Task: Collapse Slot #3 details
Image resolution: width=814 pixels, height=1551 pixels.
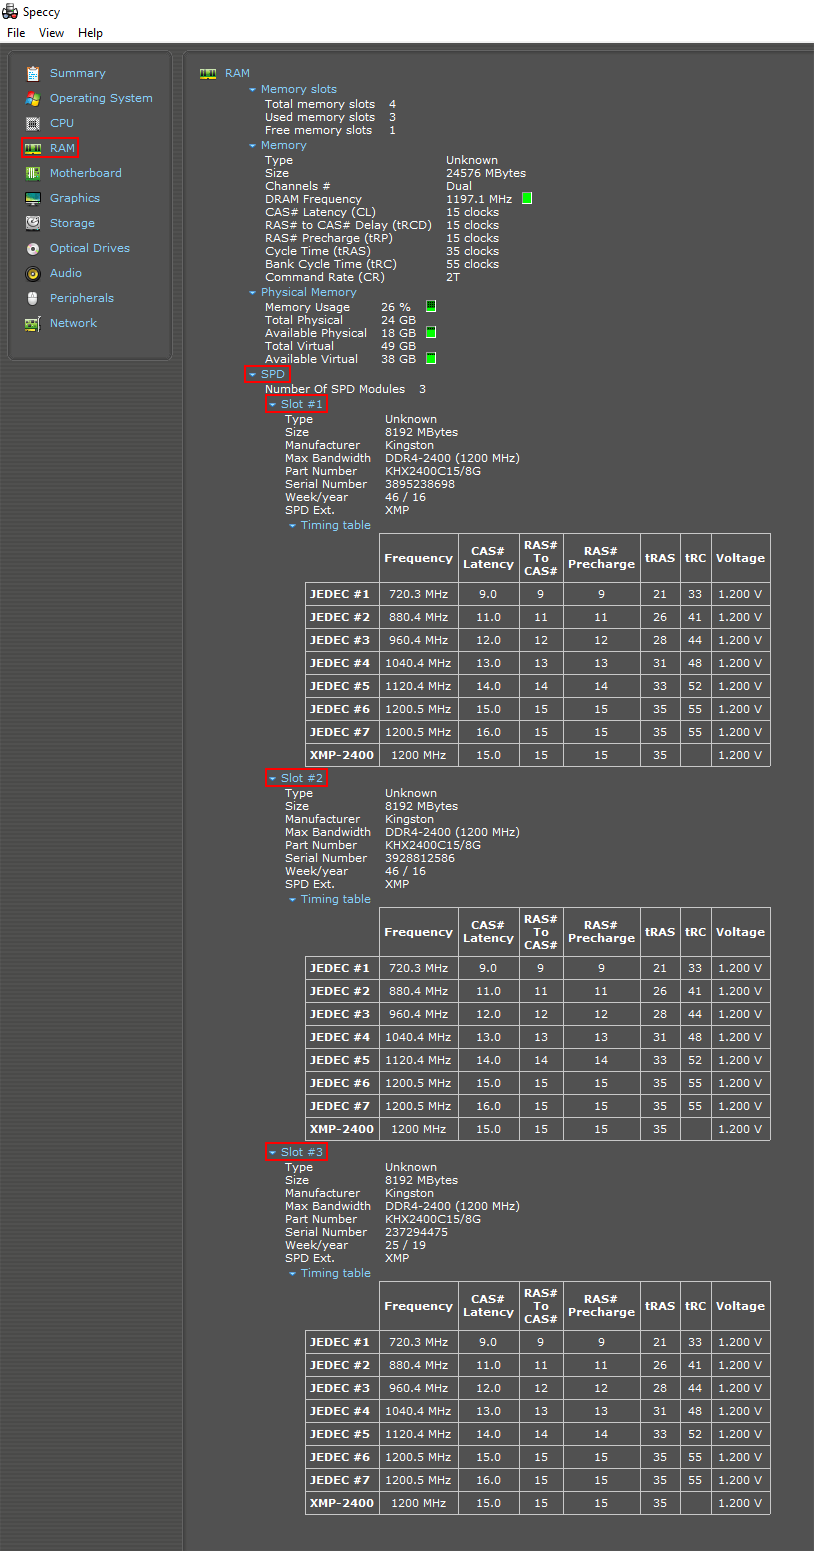Action: (273, 1153)
